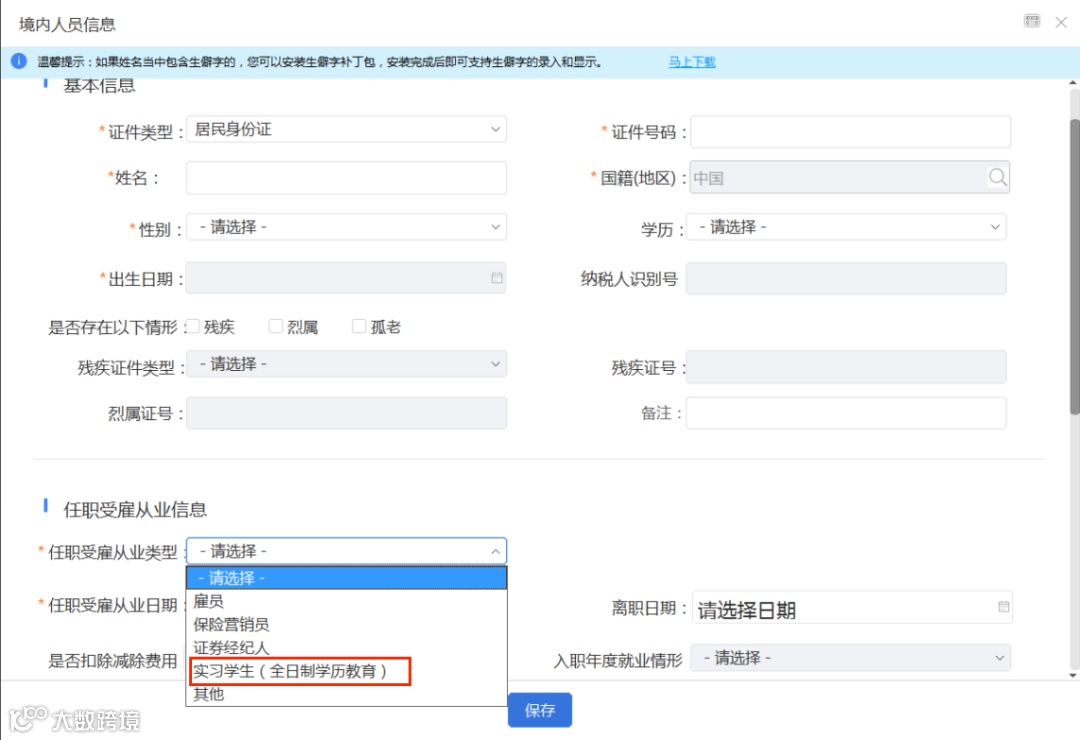Select 证券经纪人 from the dropdown list
The width and height of the screenshot is (1080, 740).
346,648
